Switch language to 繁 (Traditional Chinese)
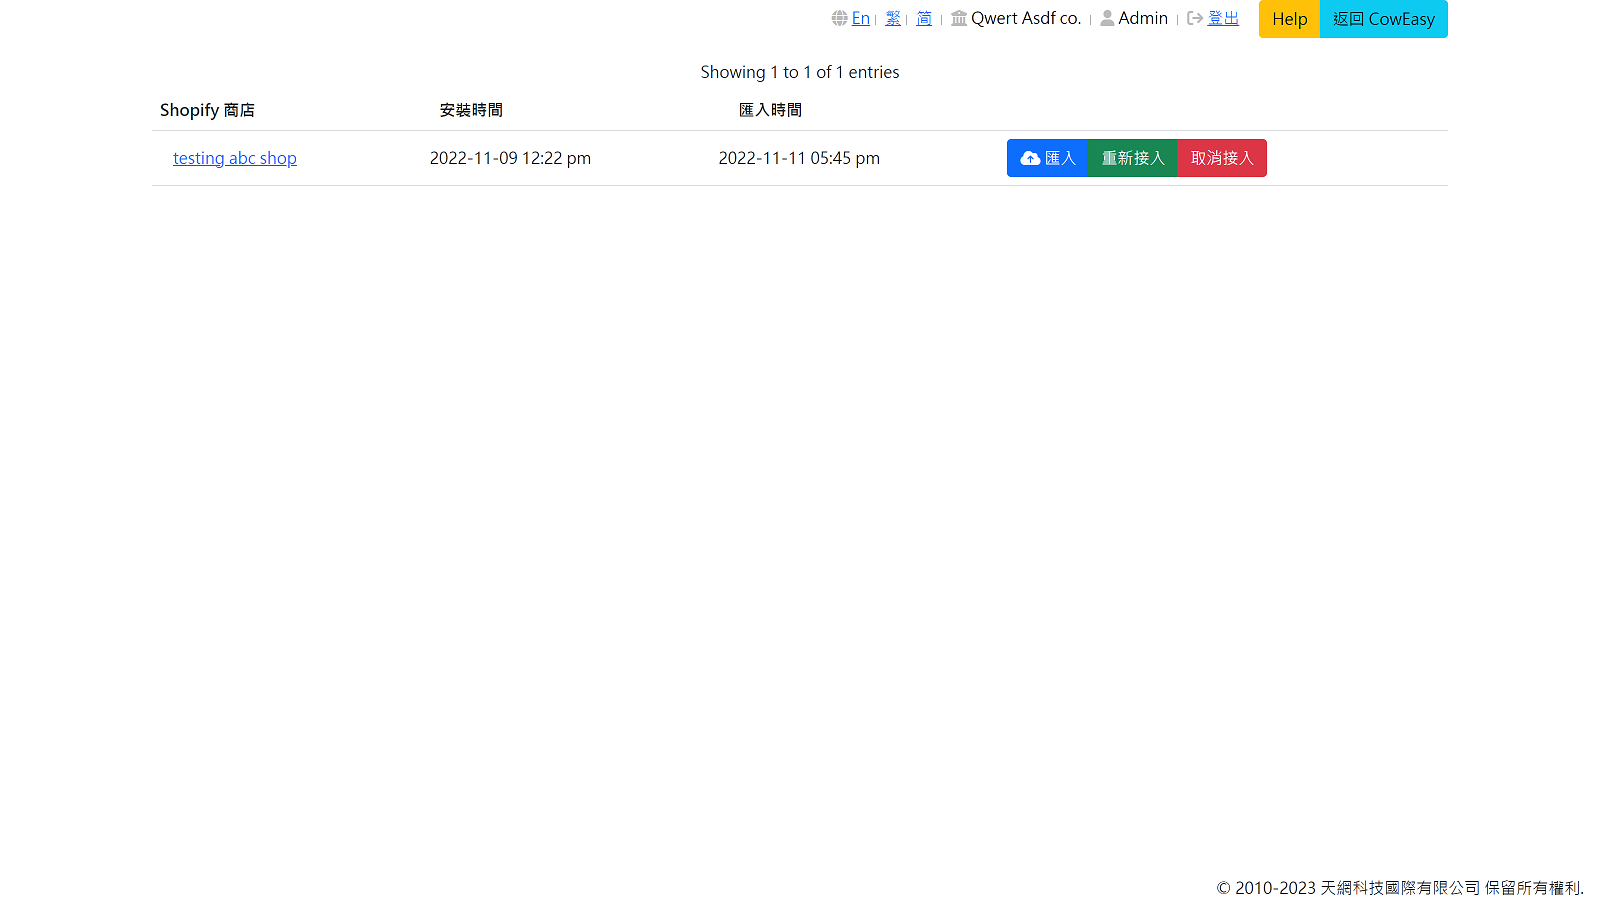Image resolution: width=1600 pixels, height=900 pixels. point(893,18)
